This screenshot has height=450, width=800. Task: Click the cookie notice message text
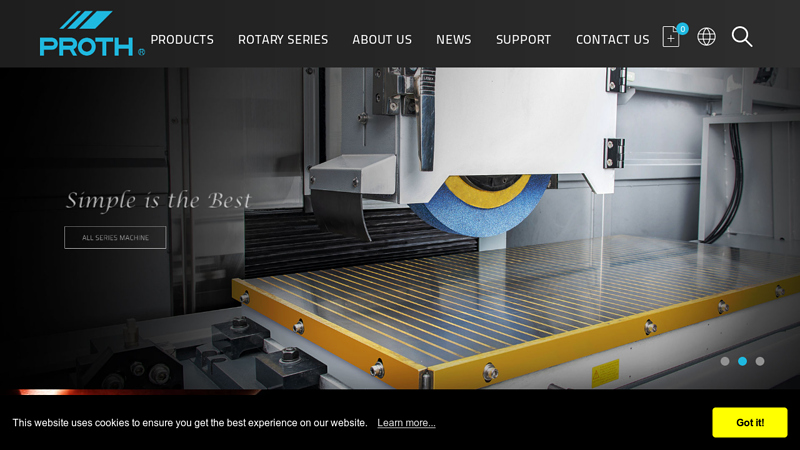[190, 423]
